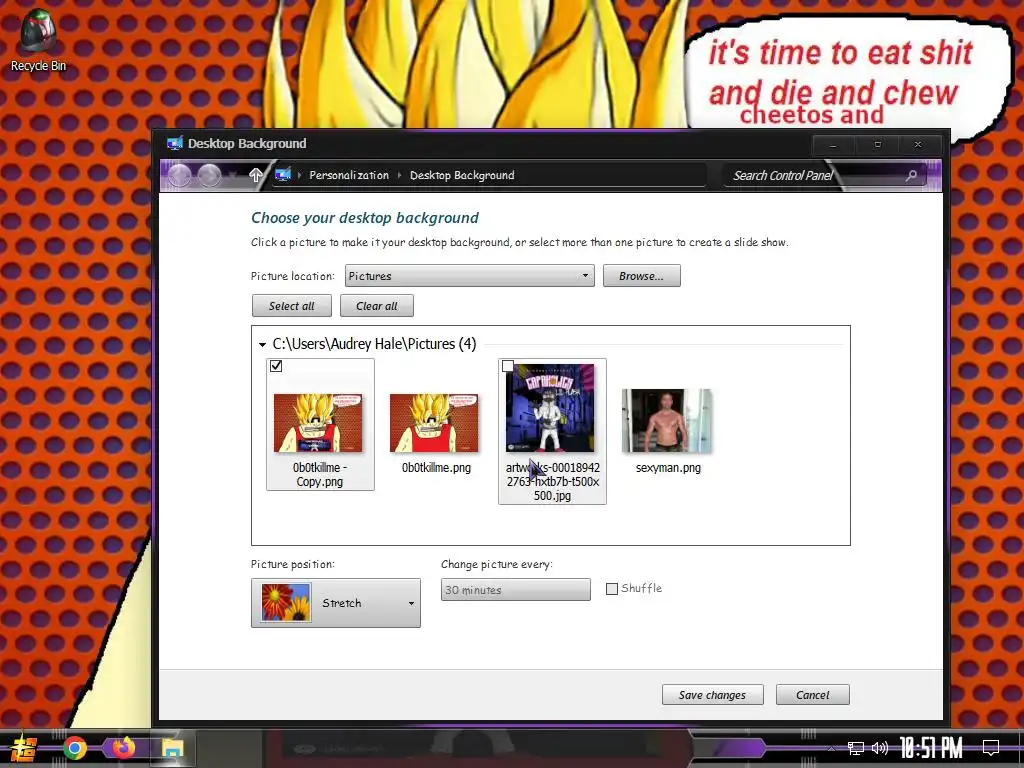Click the Save changes button
The image size is (1024, 768).
click(712, 695)
